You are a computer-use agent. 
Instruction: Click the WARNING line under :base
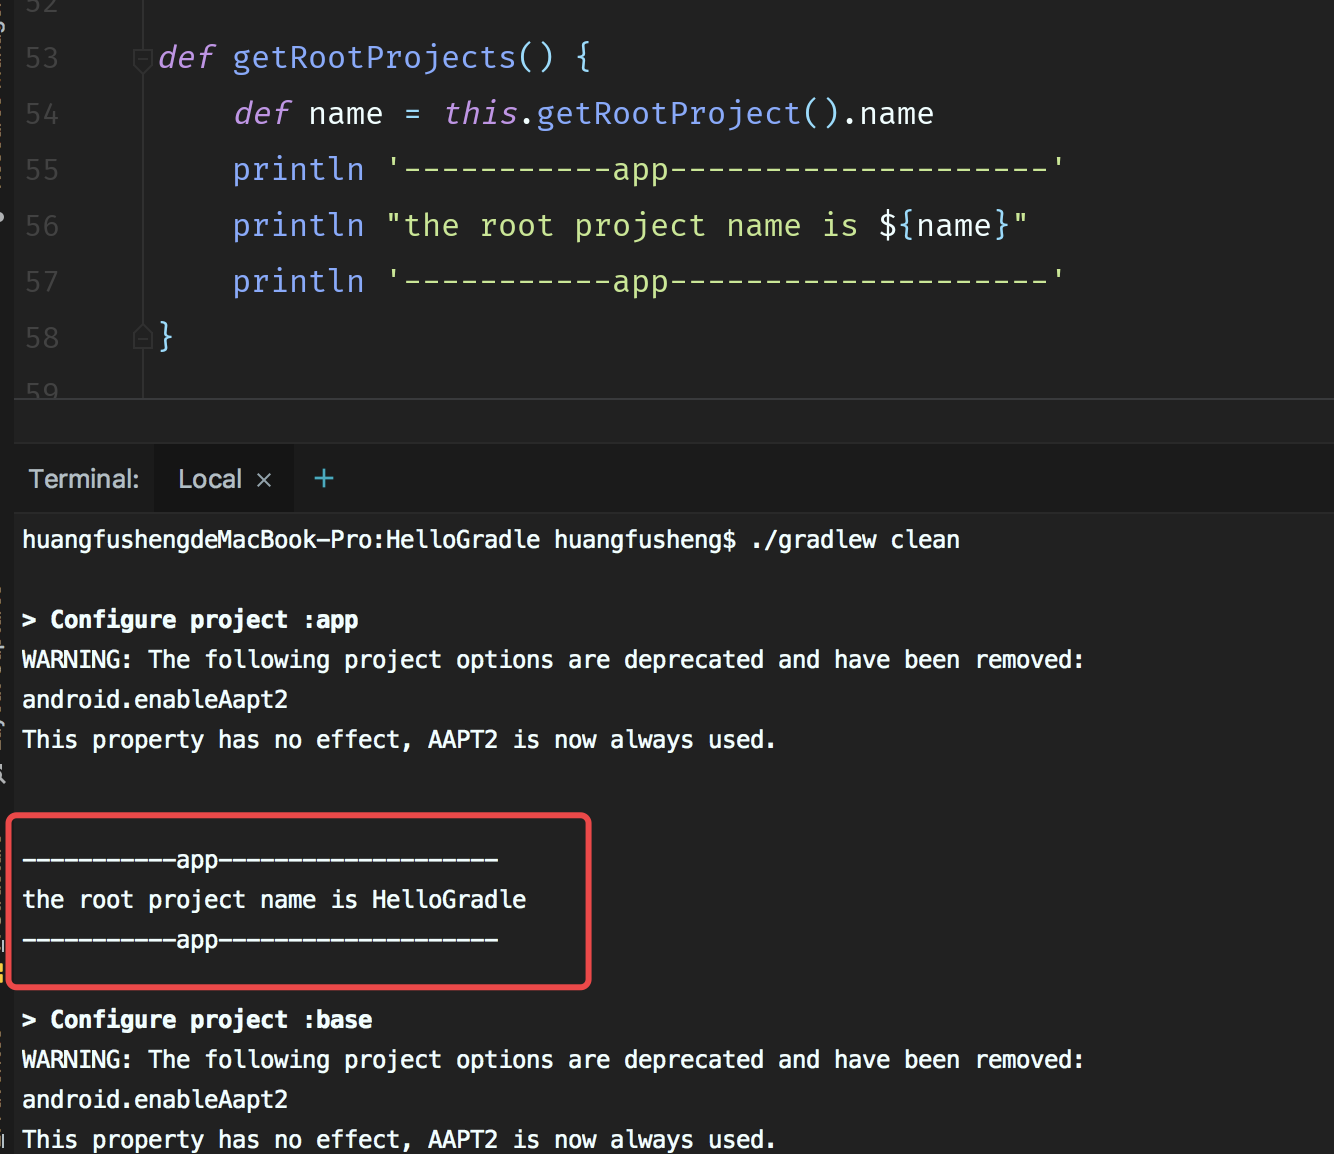click(553, 1060)
